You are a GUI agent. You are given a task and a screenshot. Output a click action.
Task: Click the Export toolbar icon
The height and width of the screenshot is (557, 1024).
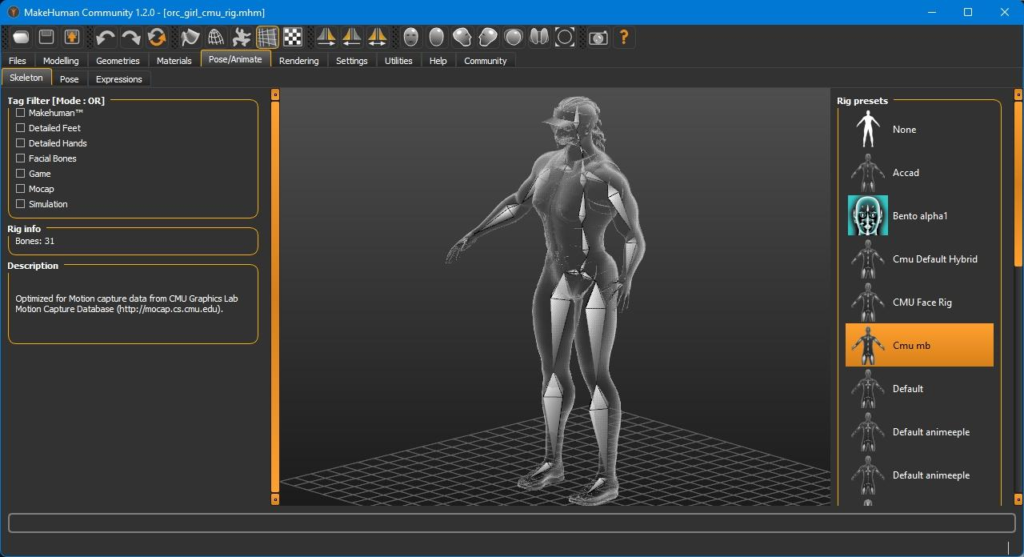point(72,37)
